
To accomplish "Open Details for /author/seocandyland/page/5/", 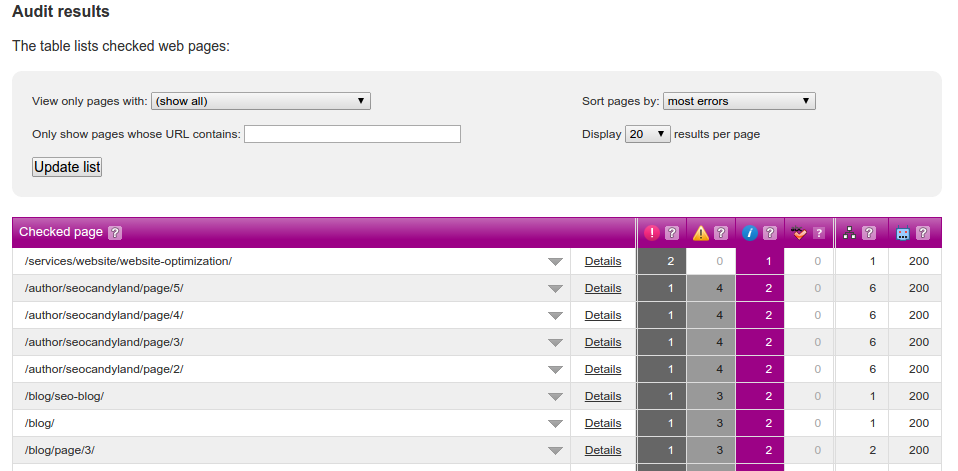I will 603,288.
